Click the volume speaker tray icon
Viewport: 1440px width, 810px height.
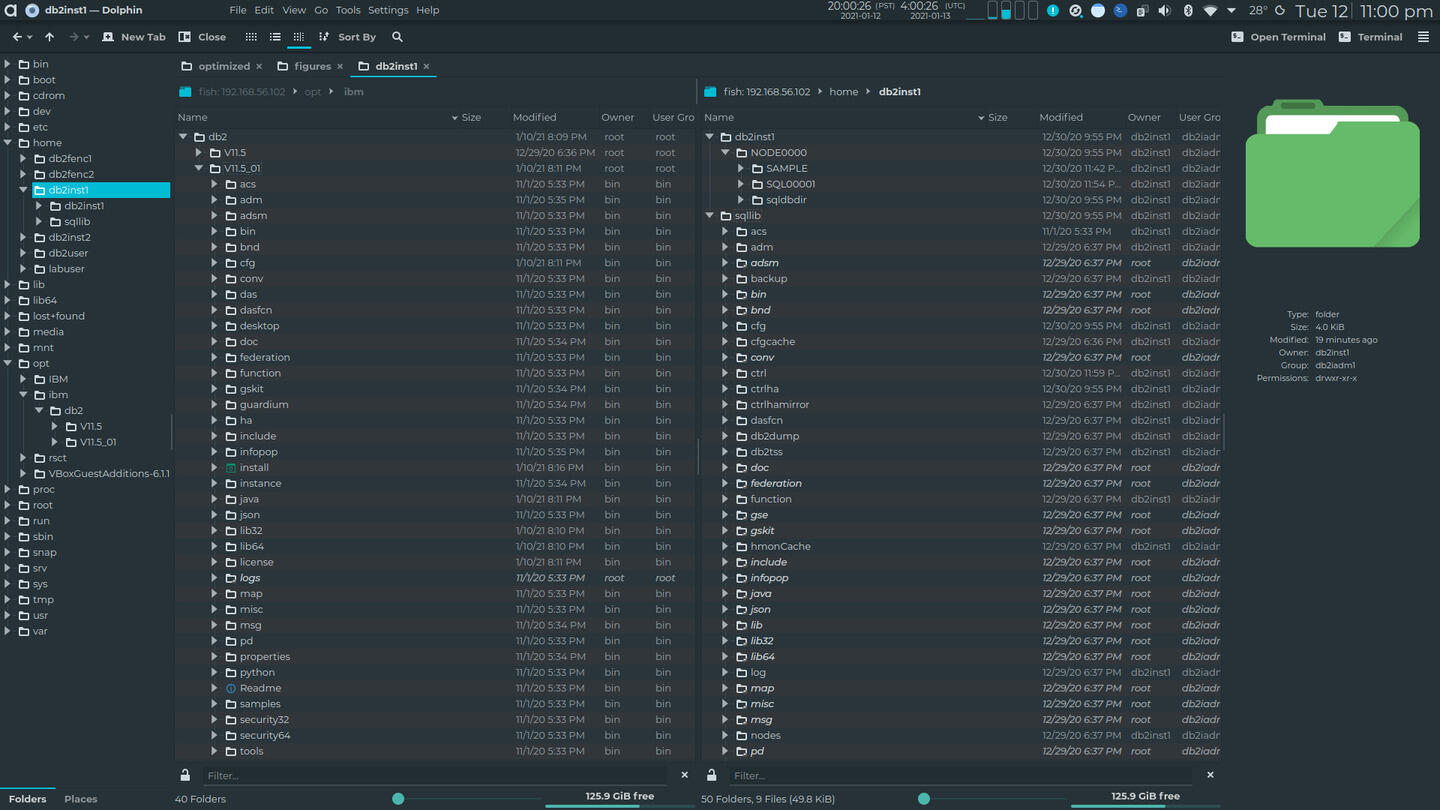(1164, 11)
